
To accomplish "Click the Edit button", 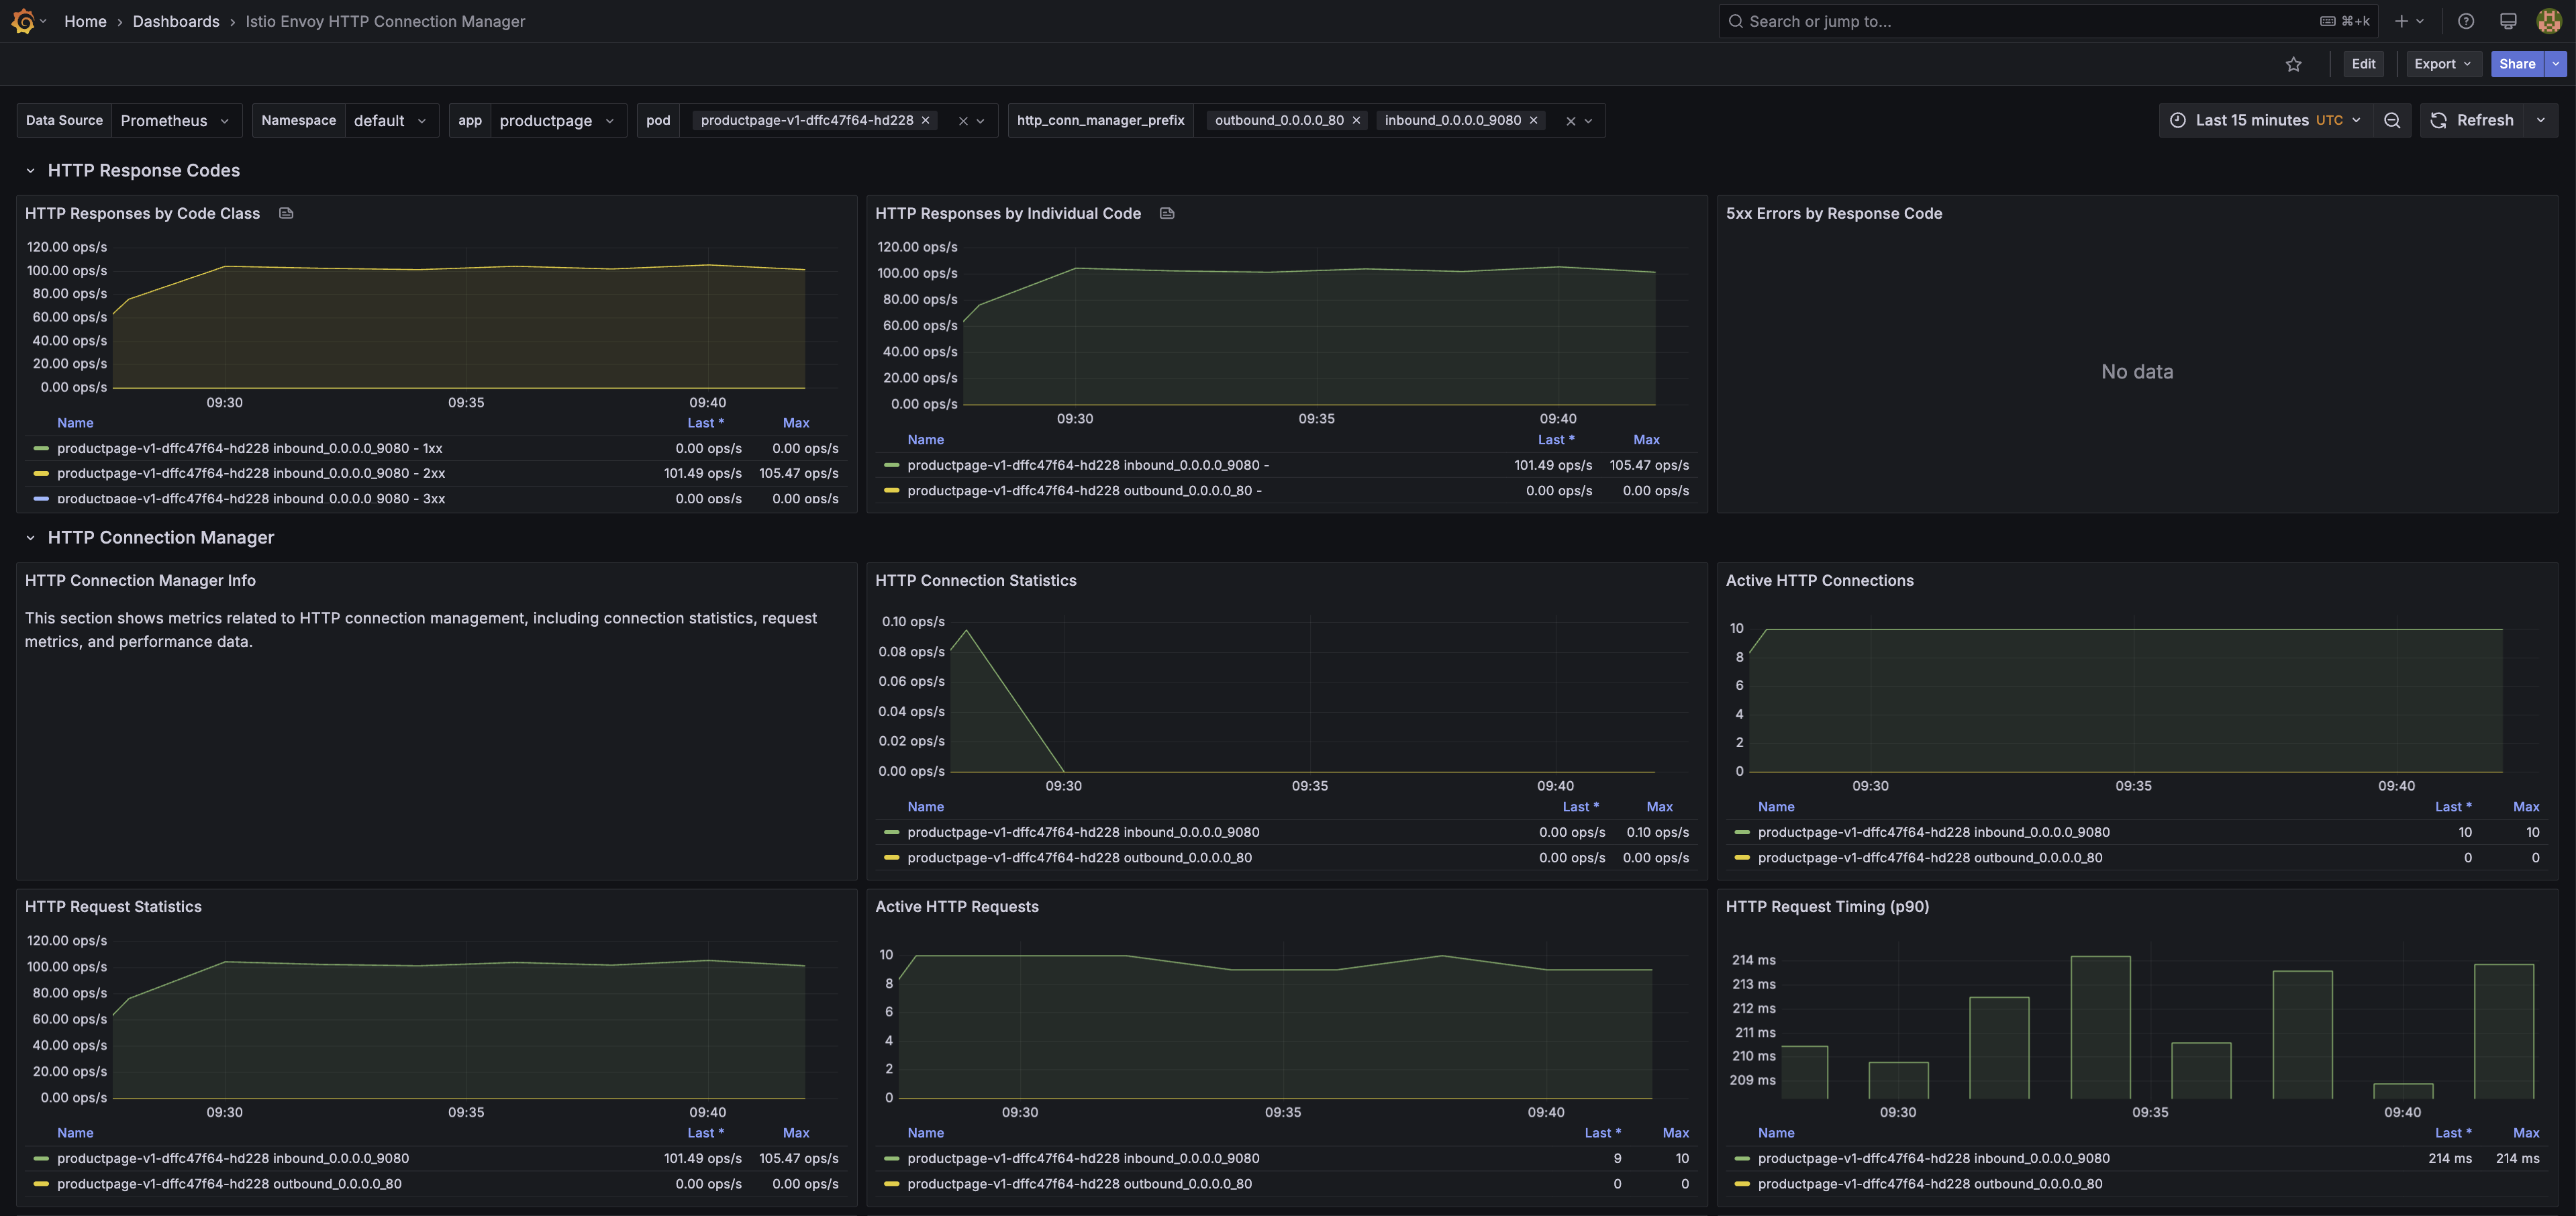I will point(2362,64).
